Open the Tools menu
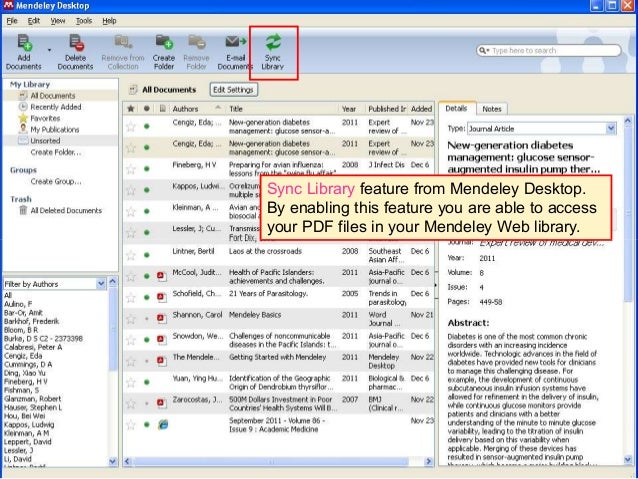 pos(84,21)
